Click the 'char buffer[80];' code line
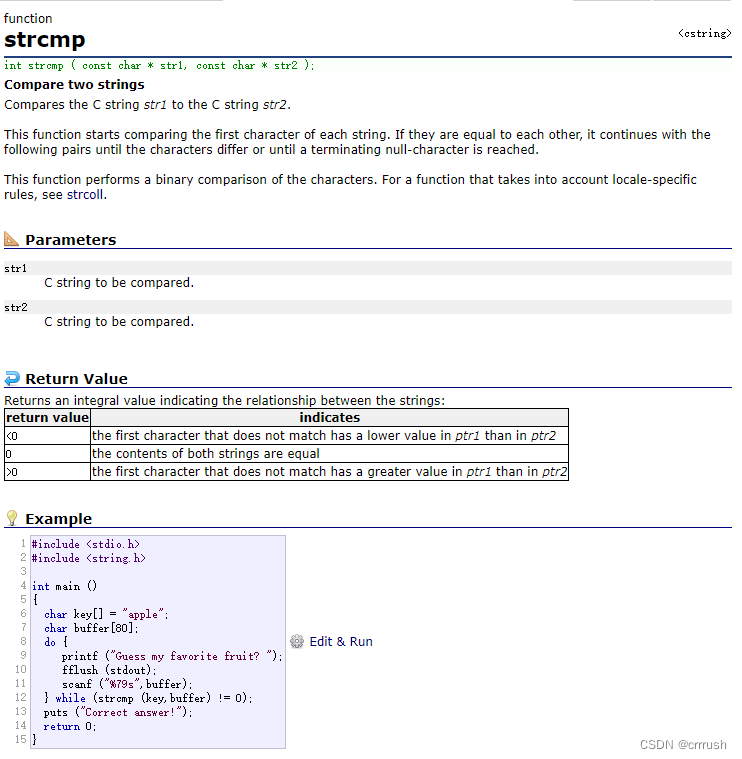This screenshot has width=742, height=759. [91, 628]
